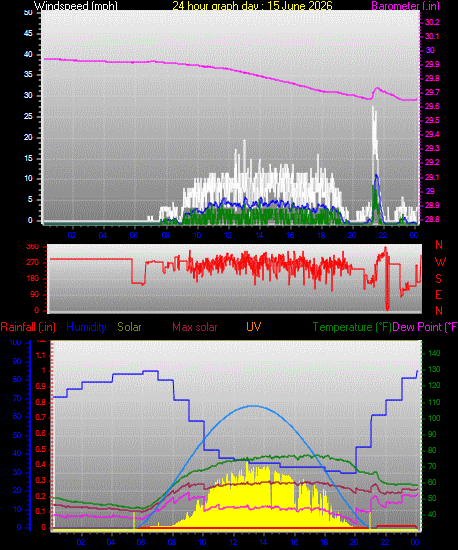Click the E compass label on direction graph
458x550 pixels.
click(438, 295)
